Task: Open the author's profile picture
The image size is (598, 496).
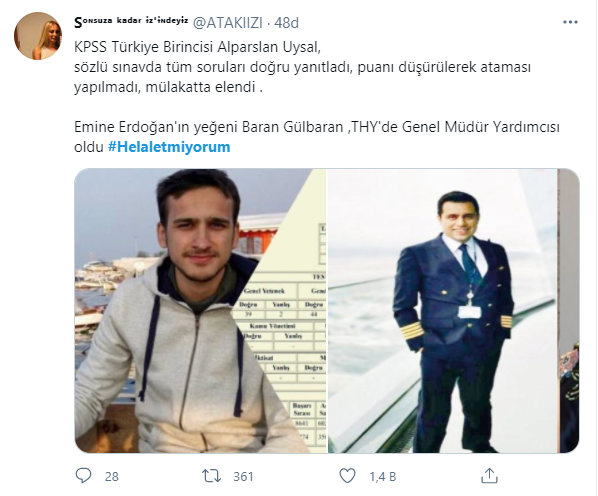Action: coord(38,36)
